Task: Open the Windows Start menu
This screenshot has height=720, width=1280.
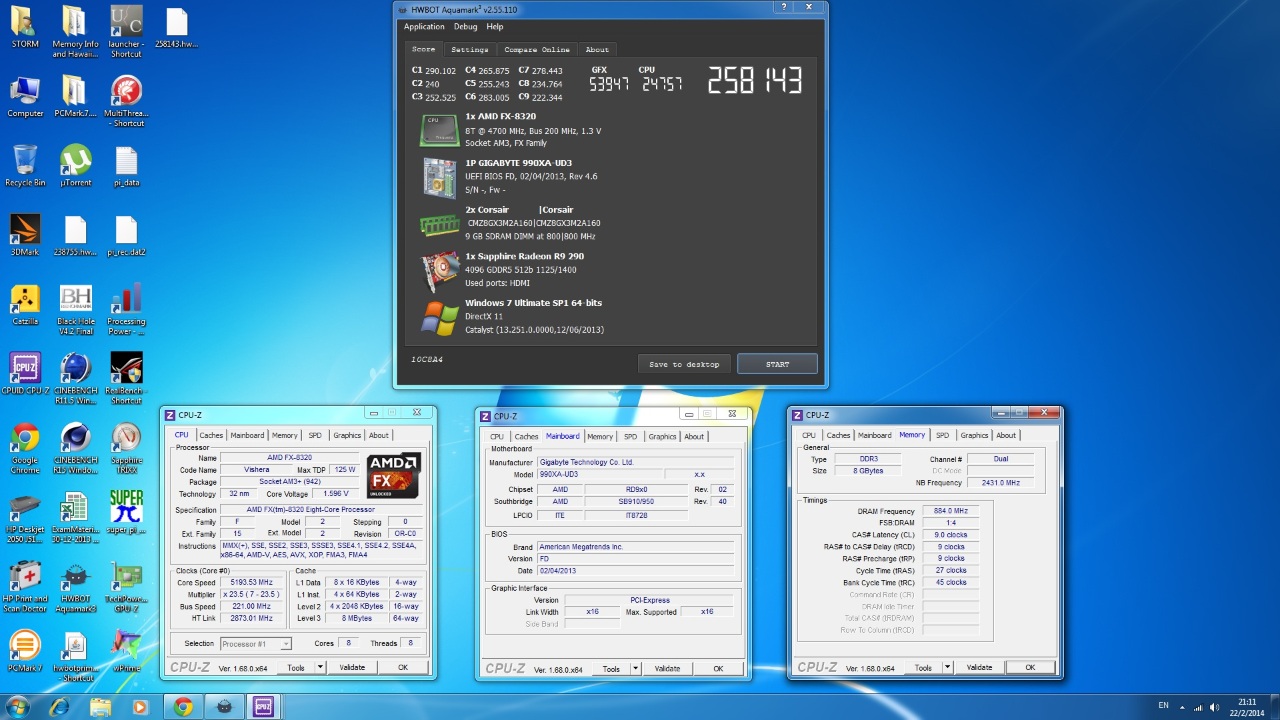Action: click(17, 707)
